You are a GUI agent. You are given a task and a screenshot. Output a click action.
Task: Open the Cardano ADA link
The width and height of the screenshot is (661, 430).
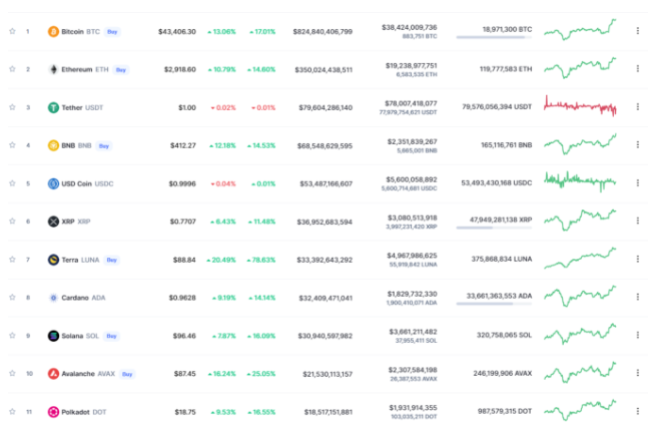point(83,298)
